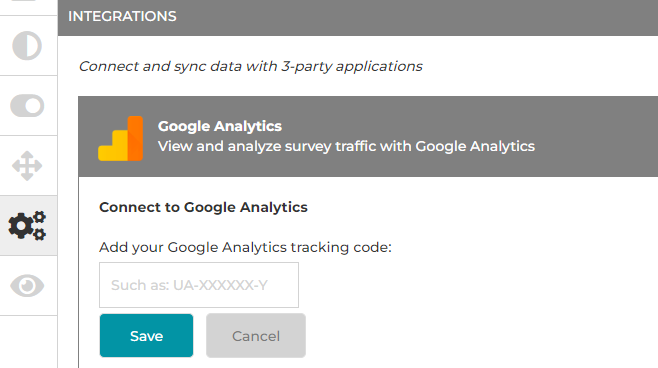Save the Google Analytics tracking code

[146, 336]
